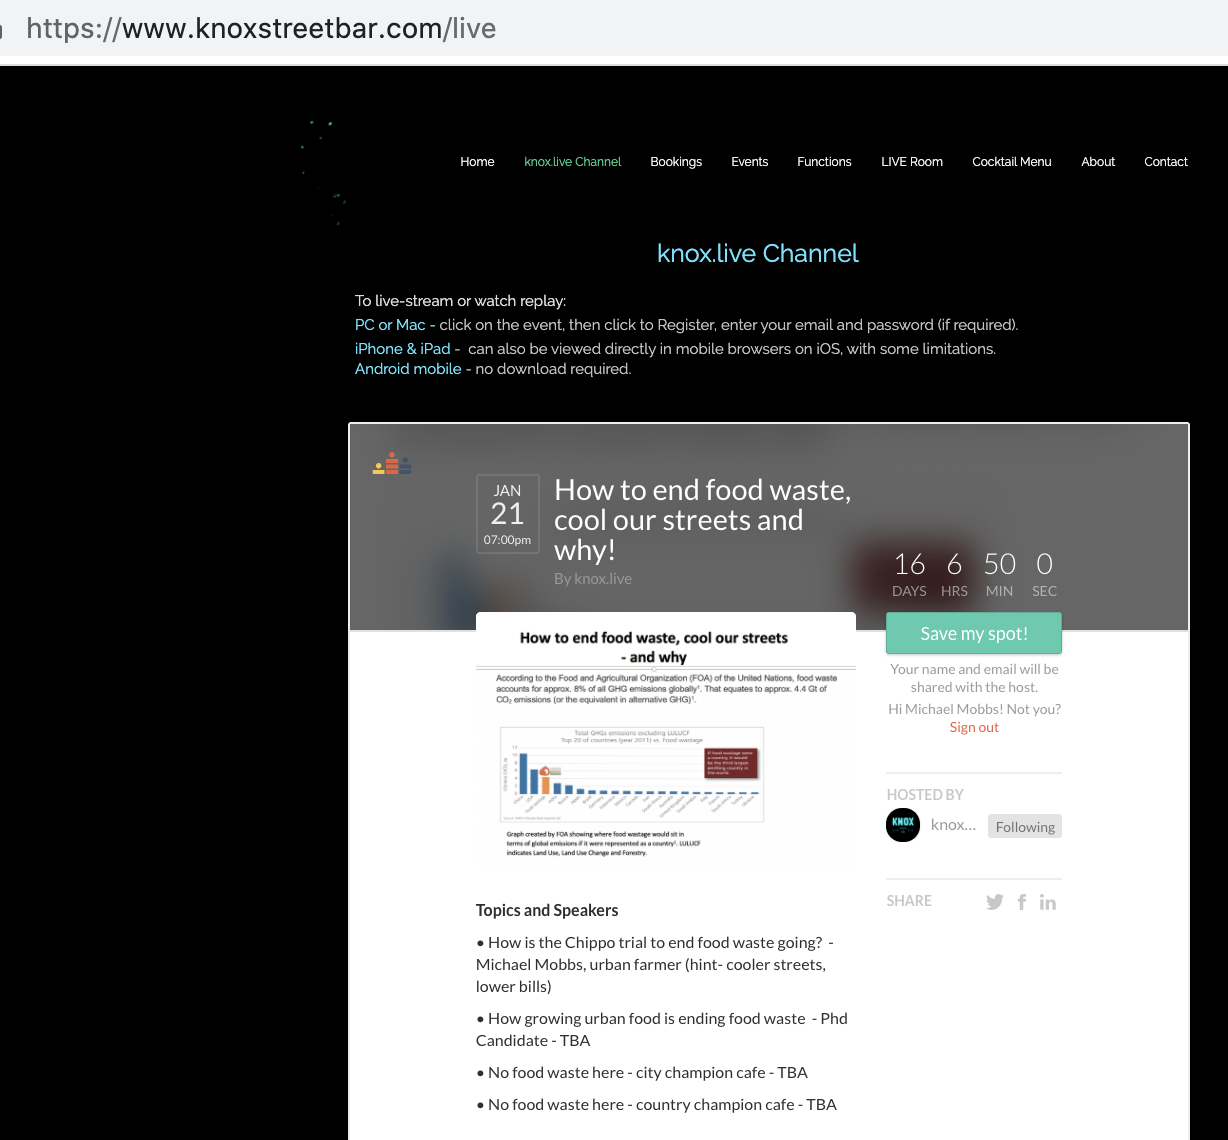Share event on Facebook
Image resolution: width=1228 pixels, height=1140 pixels.
pos(1022,902)
